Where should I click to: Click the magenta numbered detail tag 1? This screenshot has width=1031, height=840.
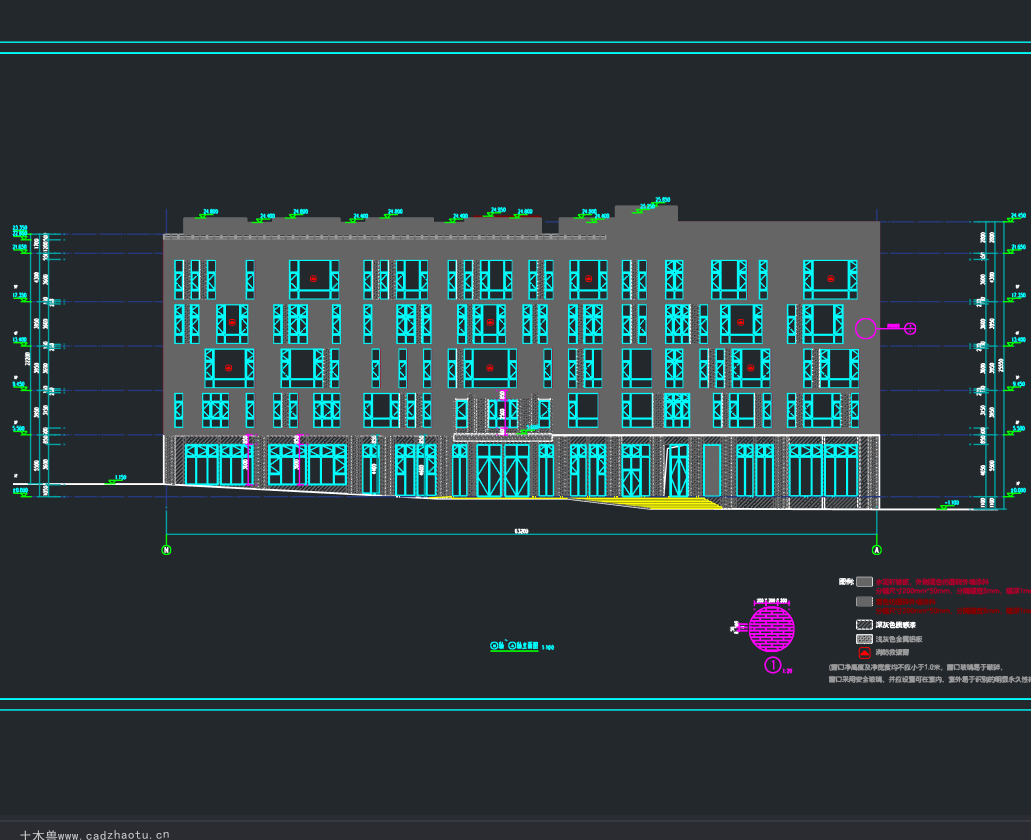point(773,665)
